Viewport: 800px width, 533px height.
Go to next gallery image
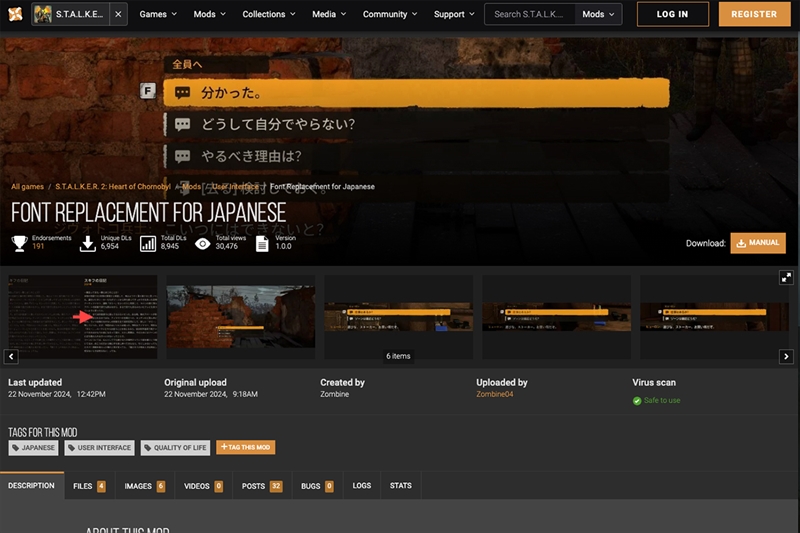click(x=786, y=356)
